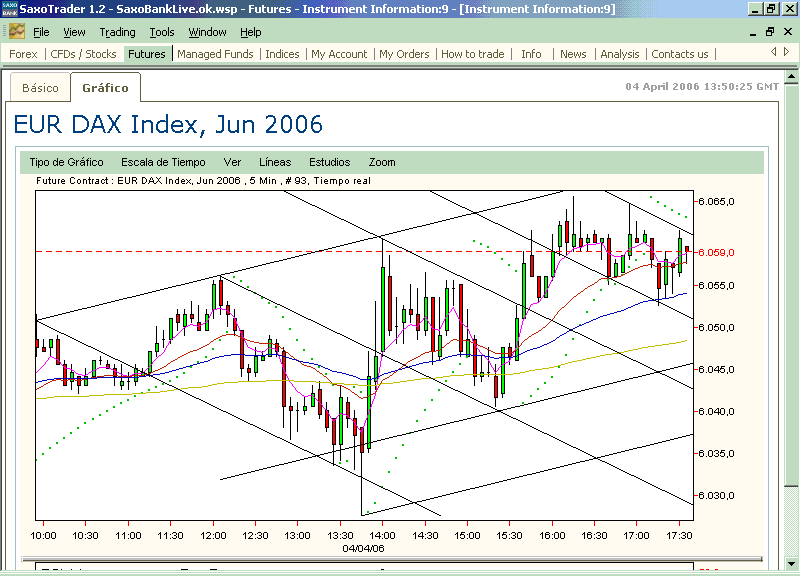Open the Trading menu
The width and height of the screenshot is (800, 576).
tap(117, 32)
